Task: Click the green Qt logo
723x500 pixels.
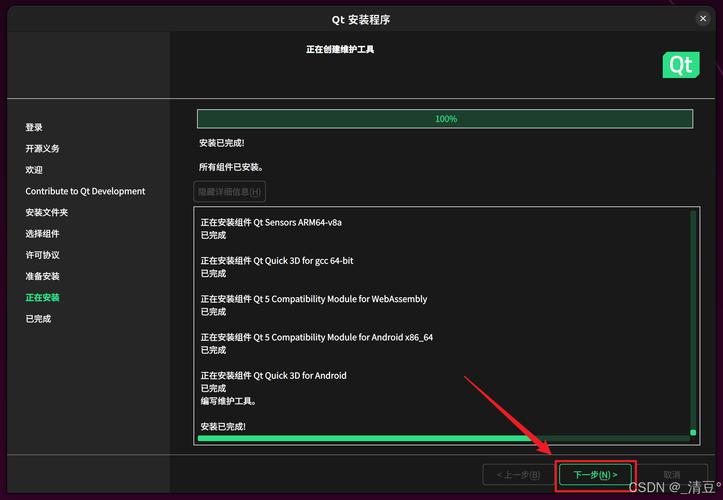Action: coord(681,65)
